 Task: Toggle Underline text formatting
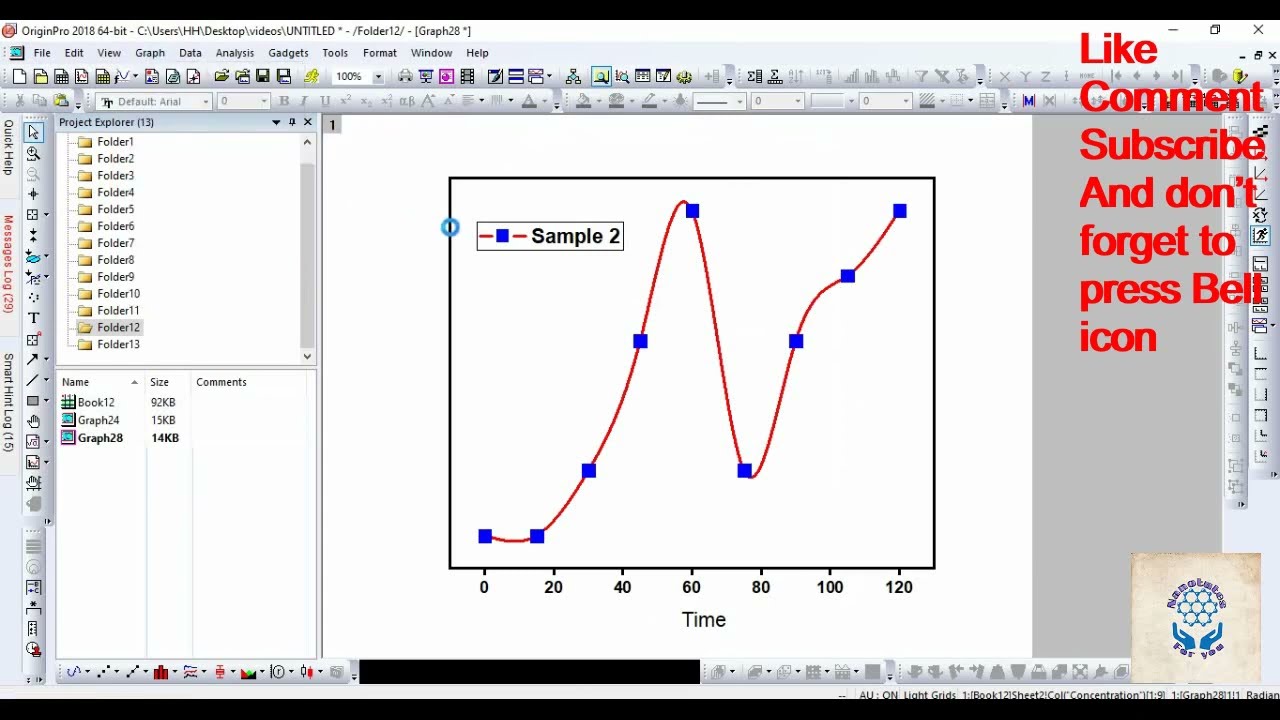coord(325,101)
